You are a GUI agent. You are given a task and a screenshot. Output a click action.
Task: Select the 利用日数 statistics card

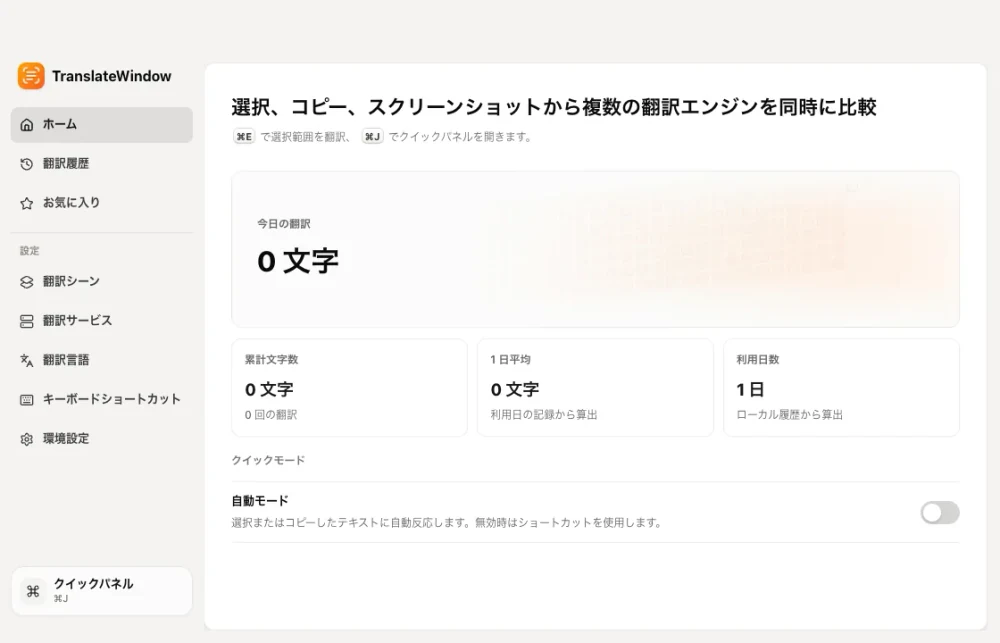pos(841,388)
